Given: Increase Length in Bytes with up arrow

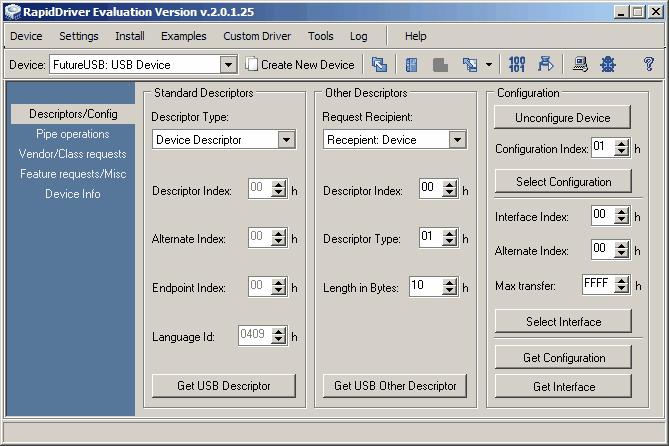Looking at the screenshot, I should click(x=450, y=283).
